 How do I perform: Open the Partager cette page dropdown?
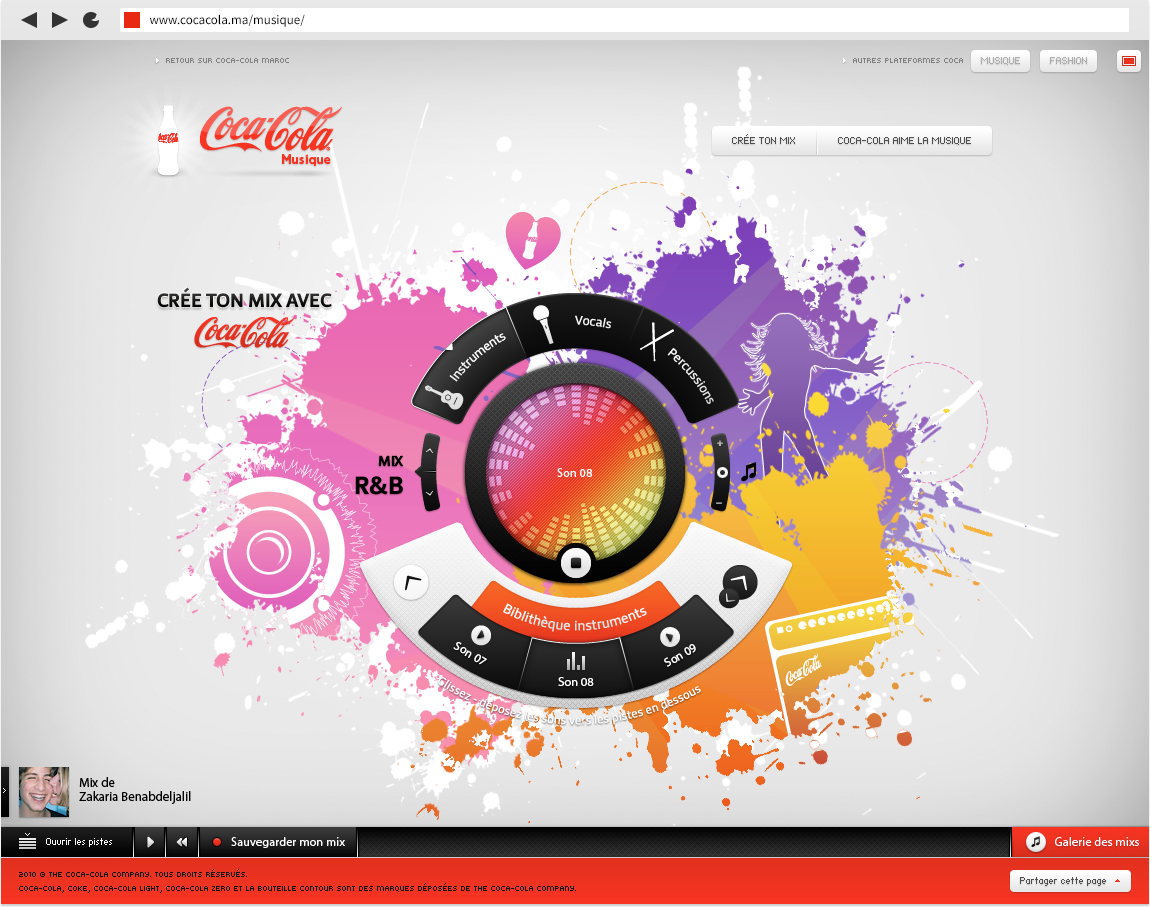(1070, 881)
